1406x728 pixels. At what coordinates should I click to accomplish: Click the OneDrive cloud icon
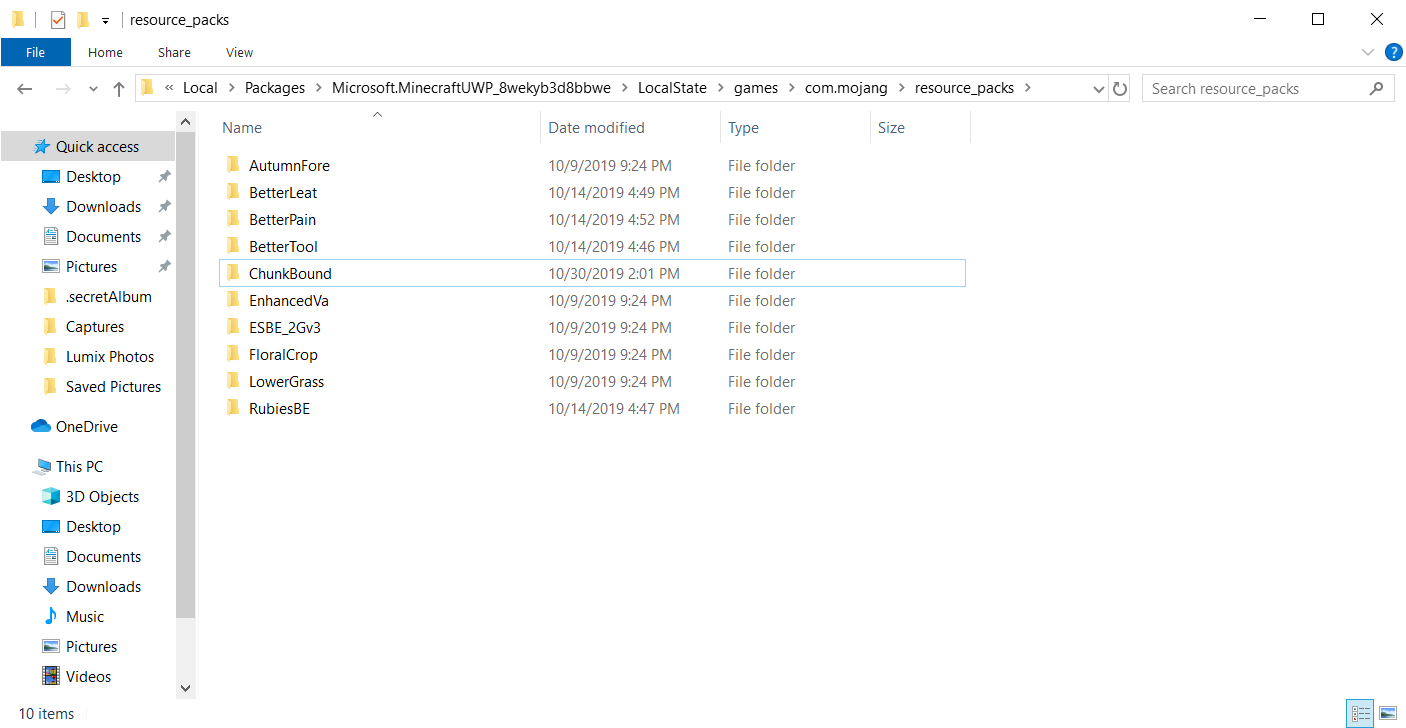(x=41, y=426)
